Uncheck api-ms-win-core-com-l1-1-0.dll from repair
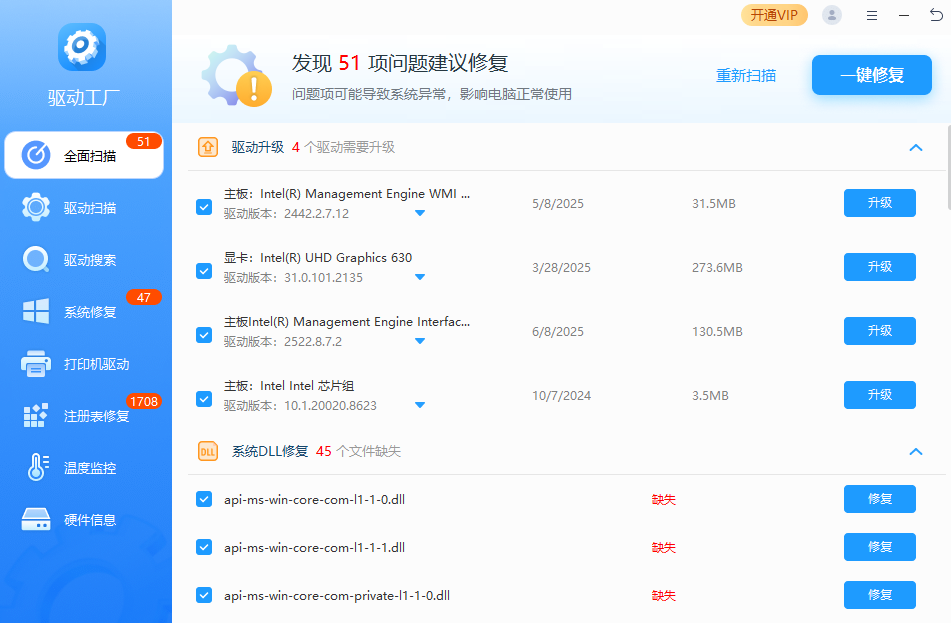 (x=204, y=499)
